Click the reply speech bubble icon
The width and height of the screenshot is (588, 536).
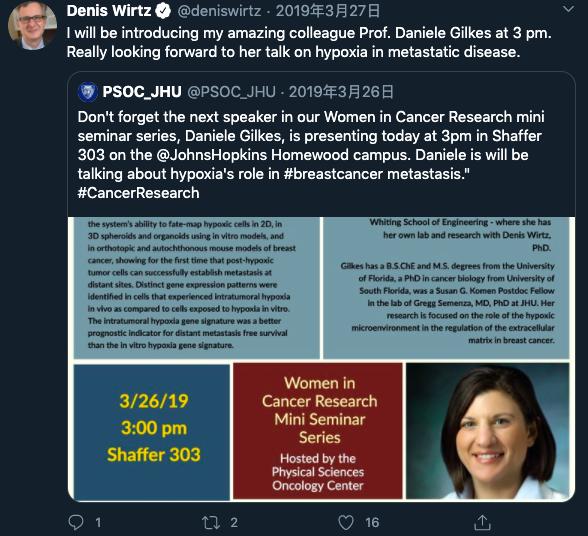[x=76, y=522]
